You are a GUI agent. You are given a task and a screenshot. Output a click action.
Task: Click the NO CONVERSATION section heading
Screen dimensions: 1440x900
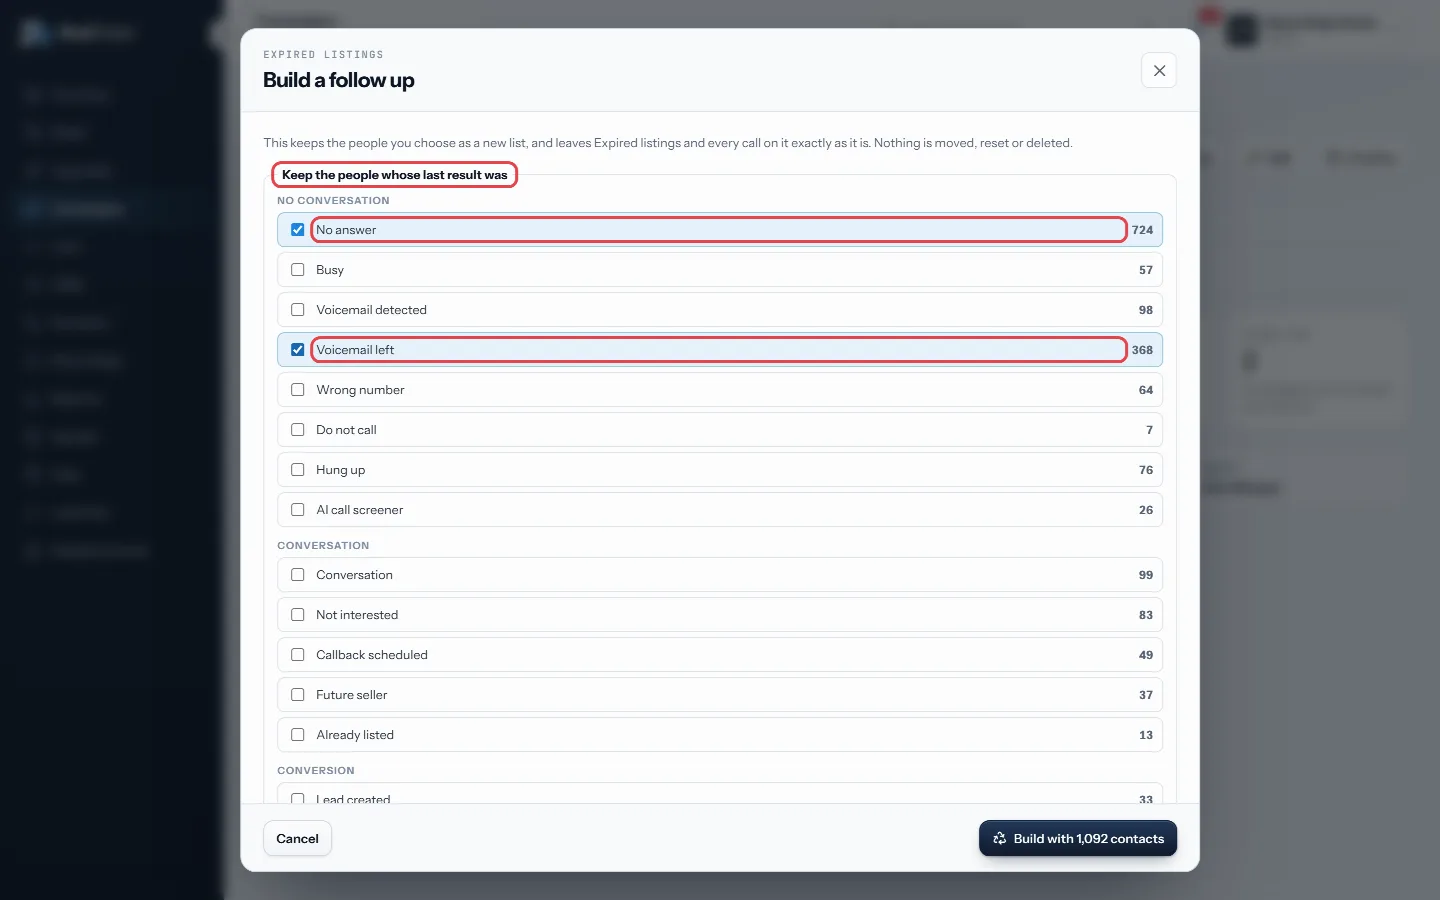pos(333,201)
